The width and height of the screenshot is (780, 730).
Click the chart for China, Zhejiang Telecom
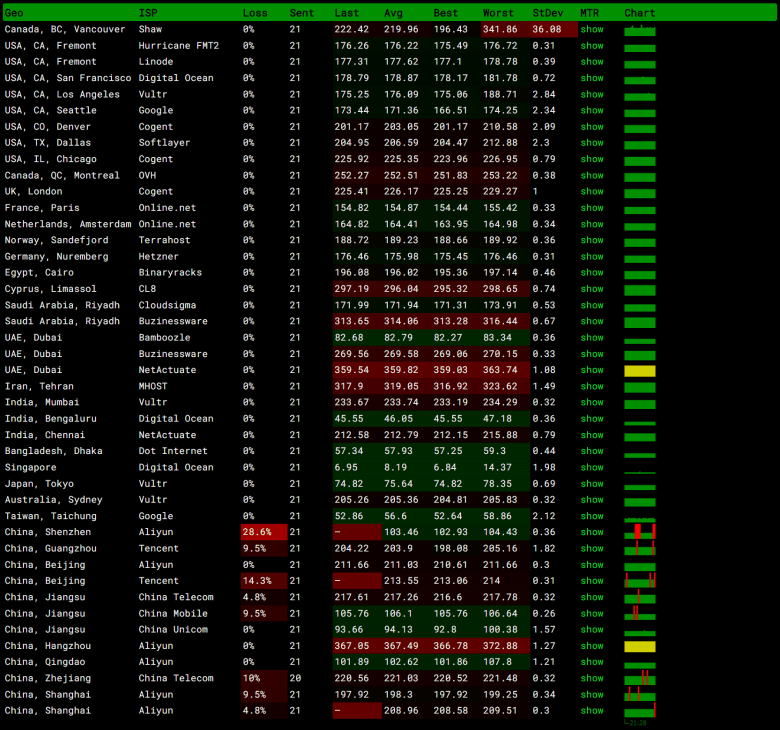pyautogui.click(x=640, y=679)
